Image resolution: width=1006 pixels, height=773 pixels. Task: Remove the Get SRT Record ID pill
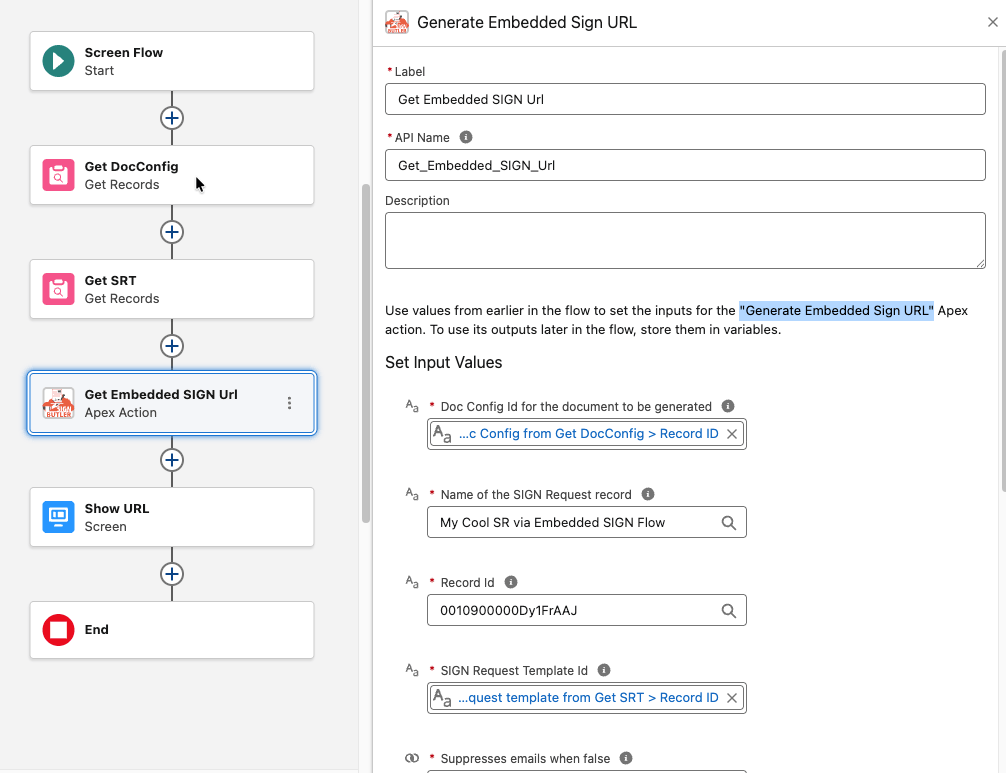(731, 698)
